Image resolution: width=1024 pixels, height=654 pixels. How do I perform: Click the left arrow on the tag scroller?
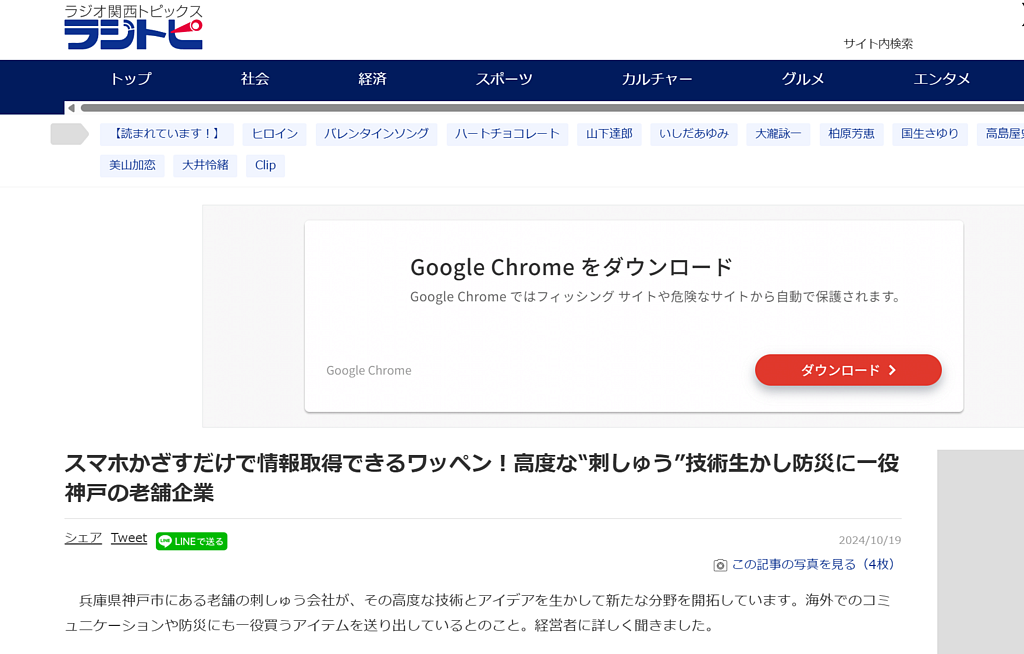[x=70, y=107]
